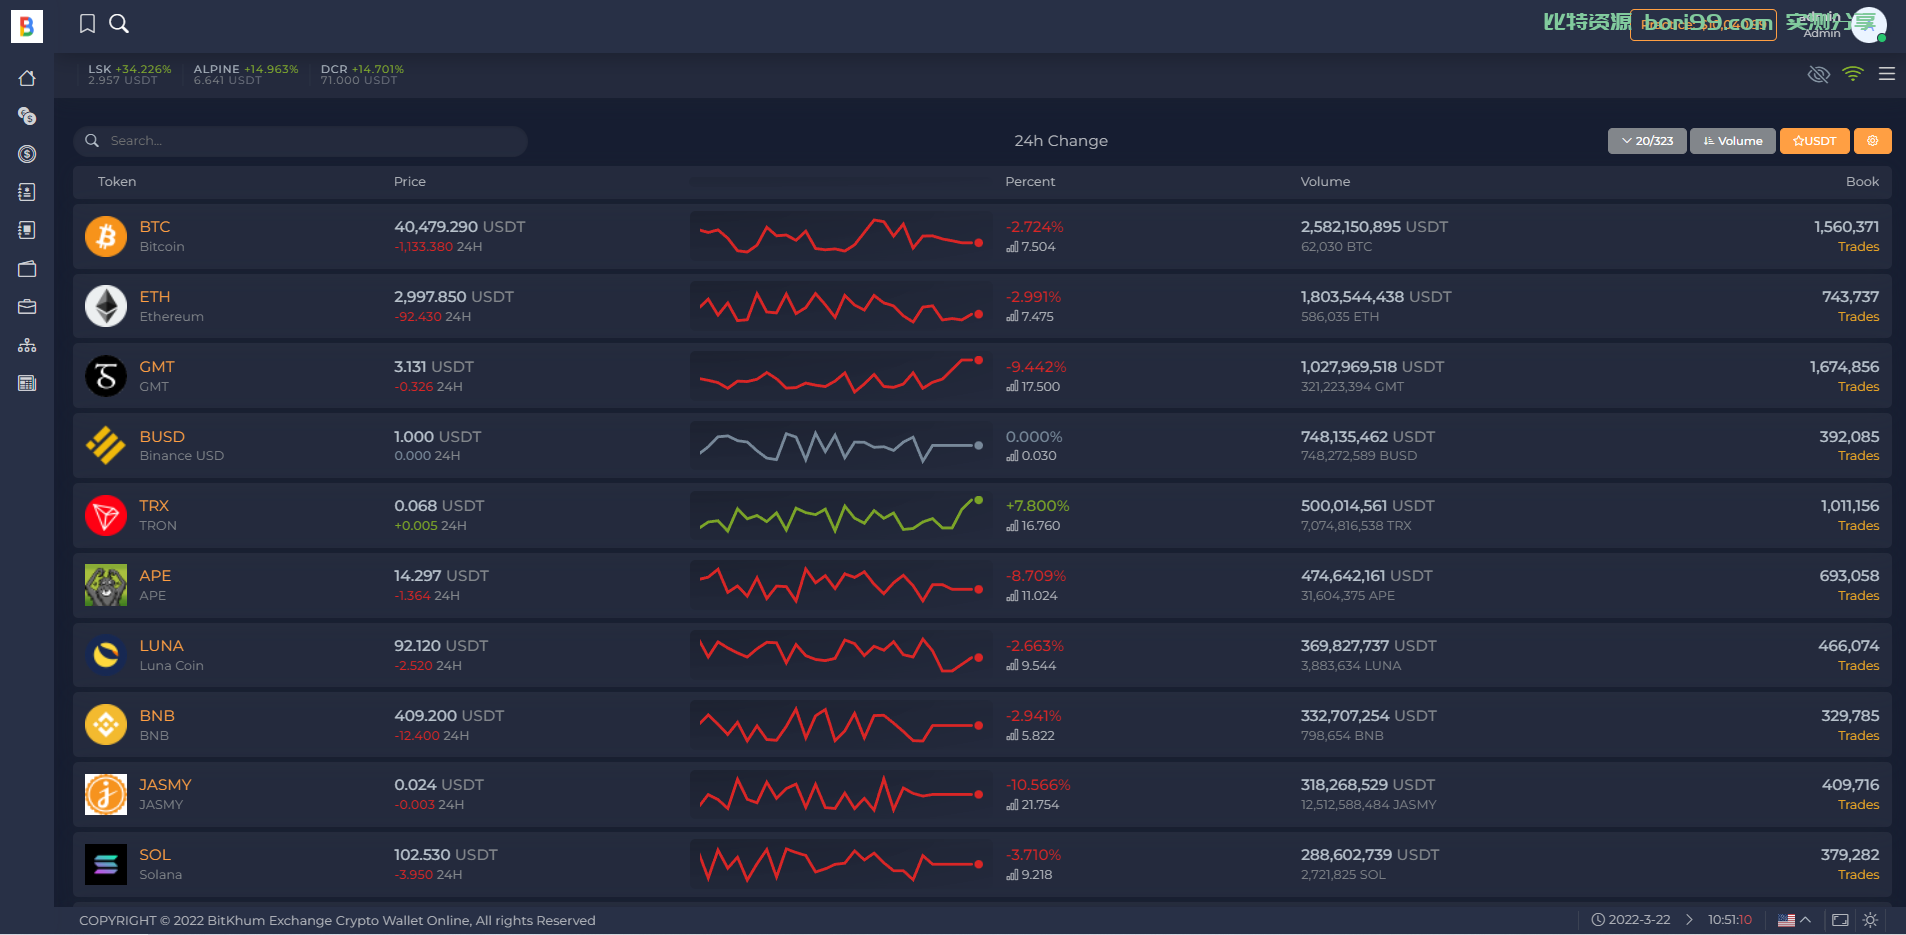Open the hierarchy network sidebar icon
1906x935 pixels.
click(x=27, y=345)
